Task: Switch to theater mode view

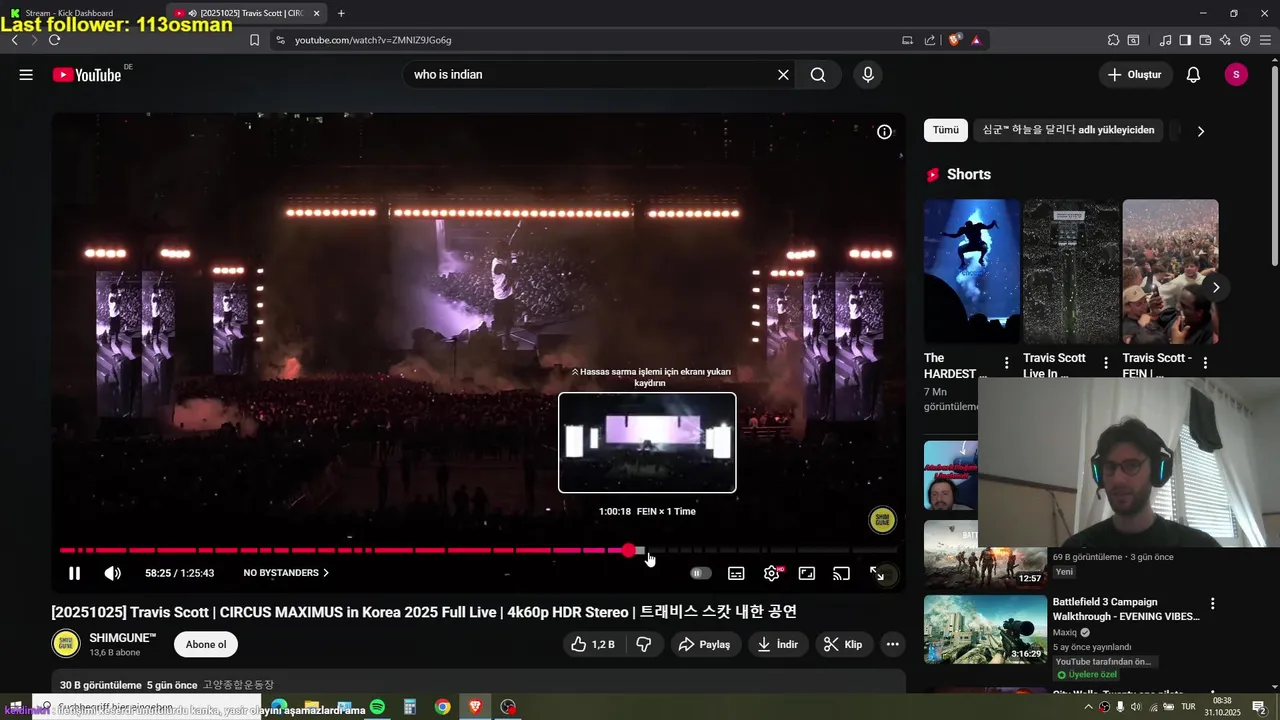Action: point(807,573)
